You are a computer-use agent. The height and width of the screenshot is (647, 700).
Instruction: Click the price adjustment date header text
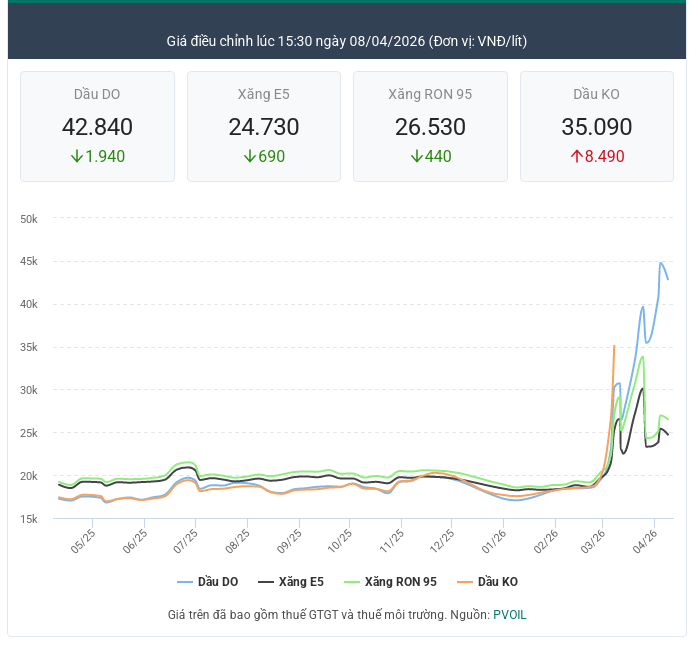point(347,41)
